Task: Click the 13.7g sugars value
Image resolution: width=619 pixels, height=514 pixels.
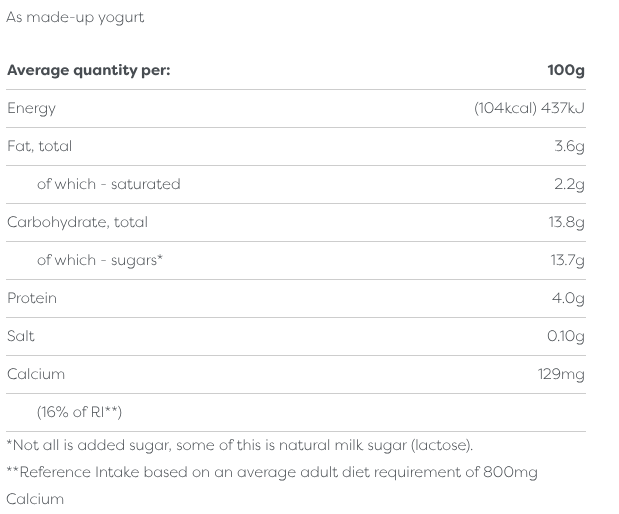Action: pos(566,260)
